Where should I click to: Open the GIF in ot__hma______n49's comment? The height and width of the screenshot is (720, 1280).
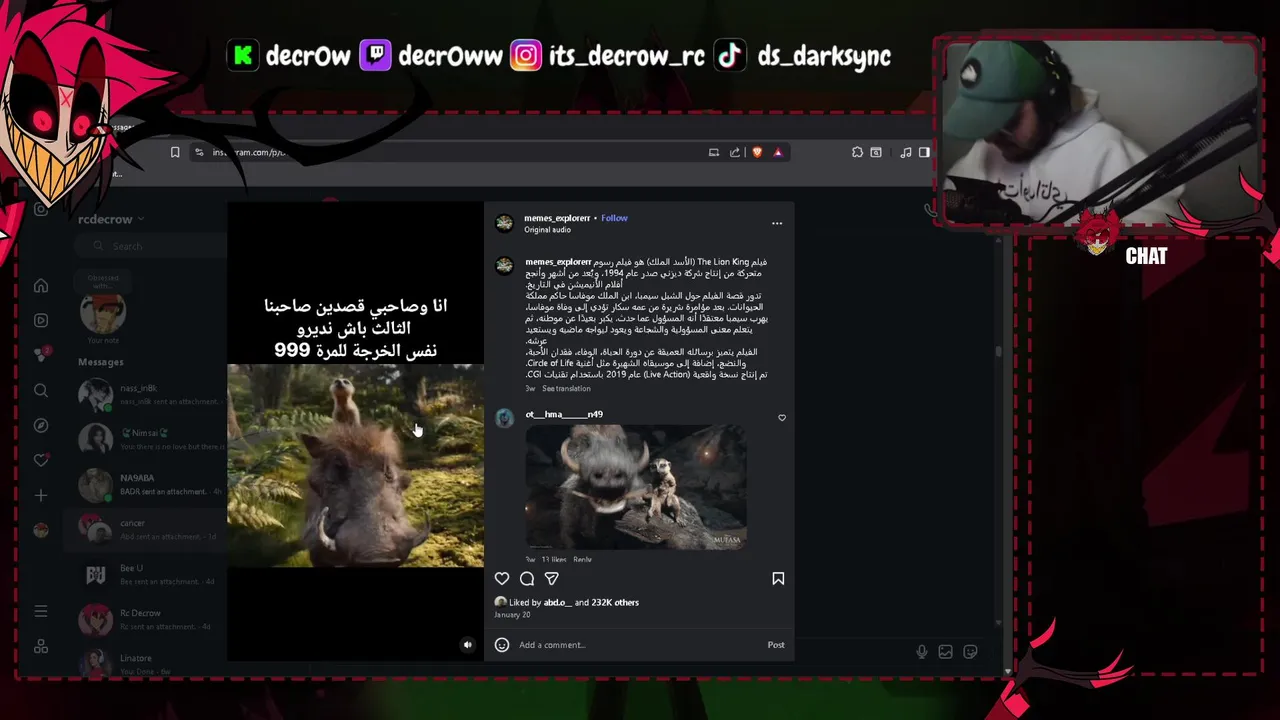point(636,487)
